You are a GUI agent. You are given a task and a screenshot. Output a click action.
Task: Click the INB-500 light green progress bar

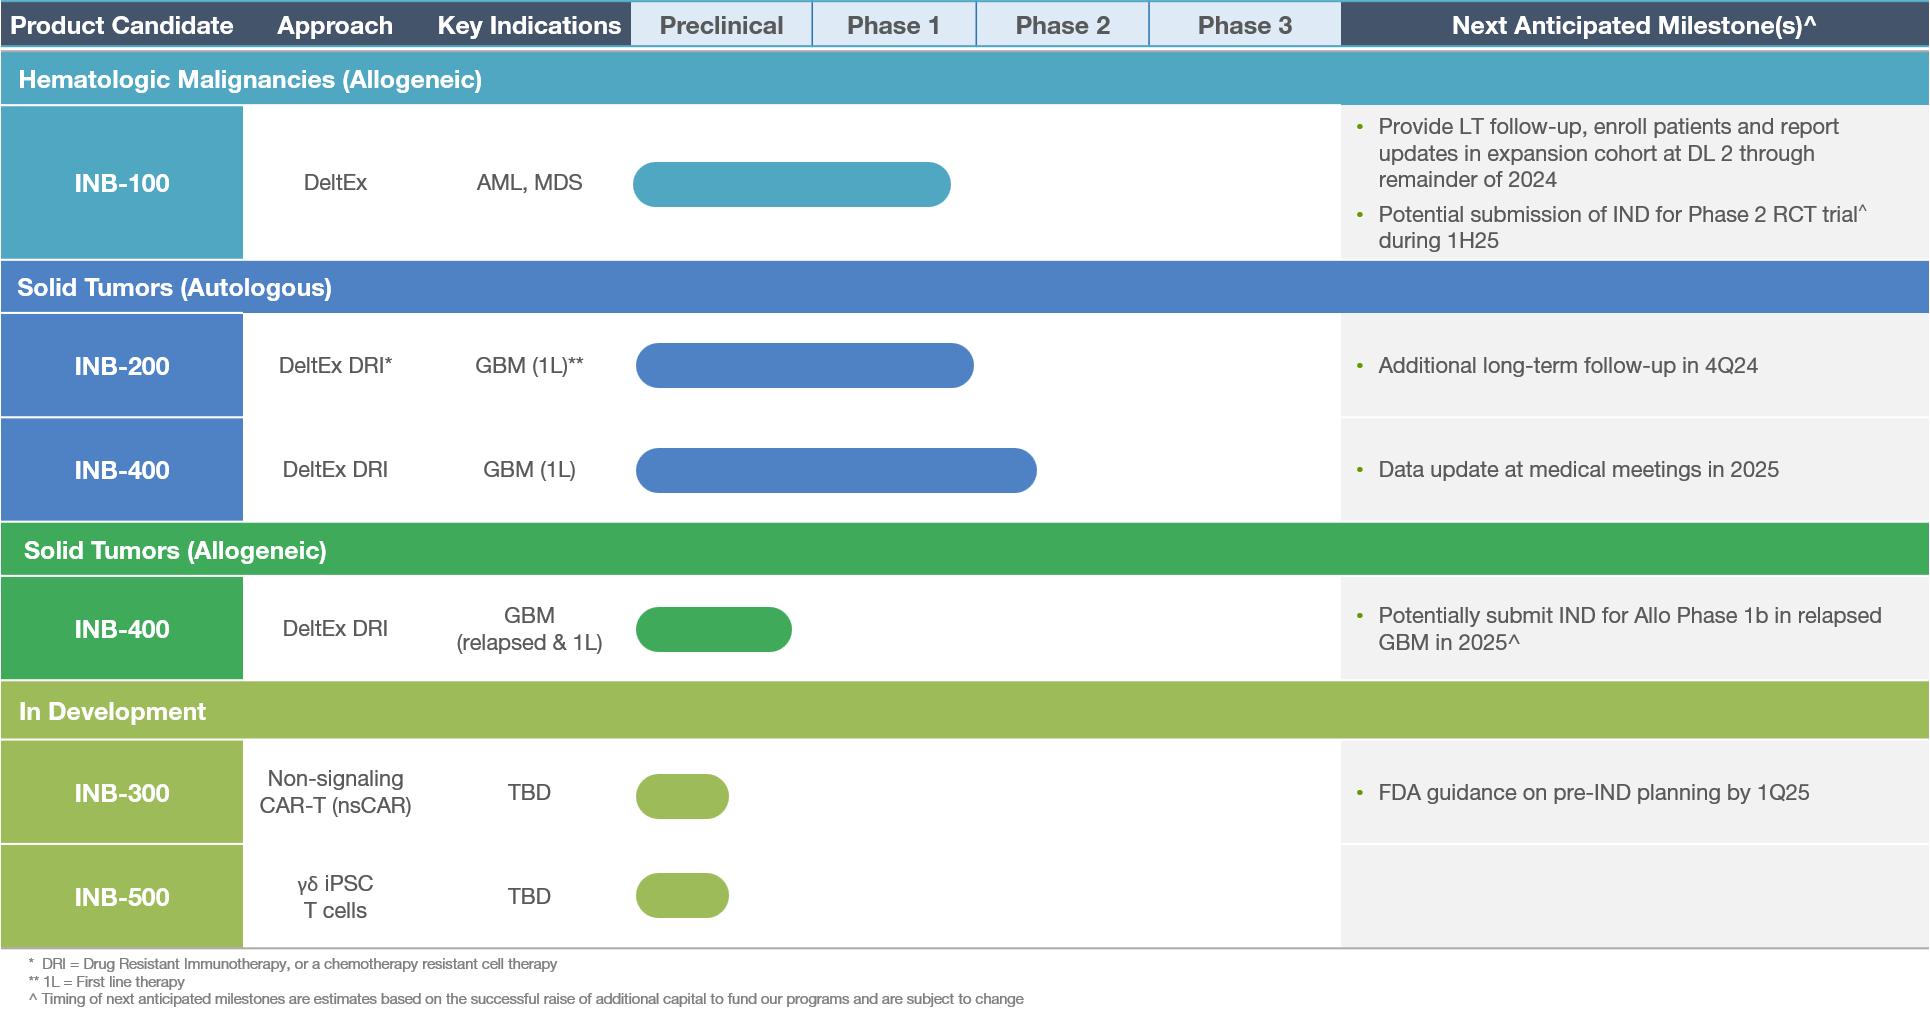(x=682, y=896)
